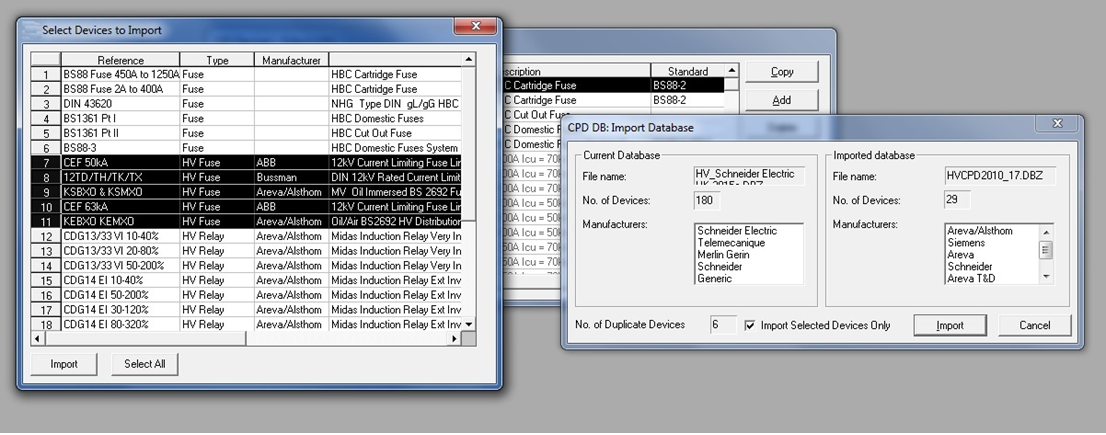The image size is (1106, 435).
Task: Click the Select All button
Action: (145, 364)
